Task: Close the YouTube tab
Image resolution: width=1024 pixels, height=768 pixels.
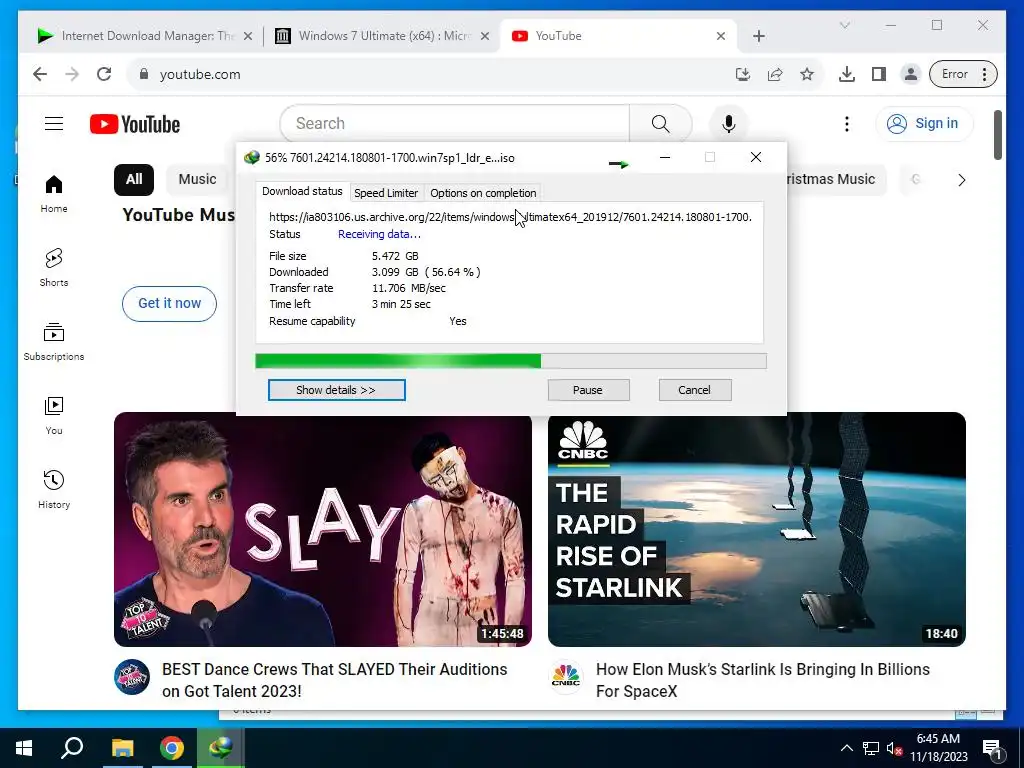Action: 720,36
